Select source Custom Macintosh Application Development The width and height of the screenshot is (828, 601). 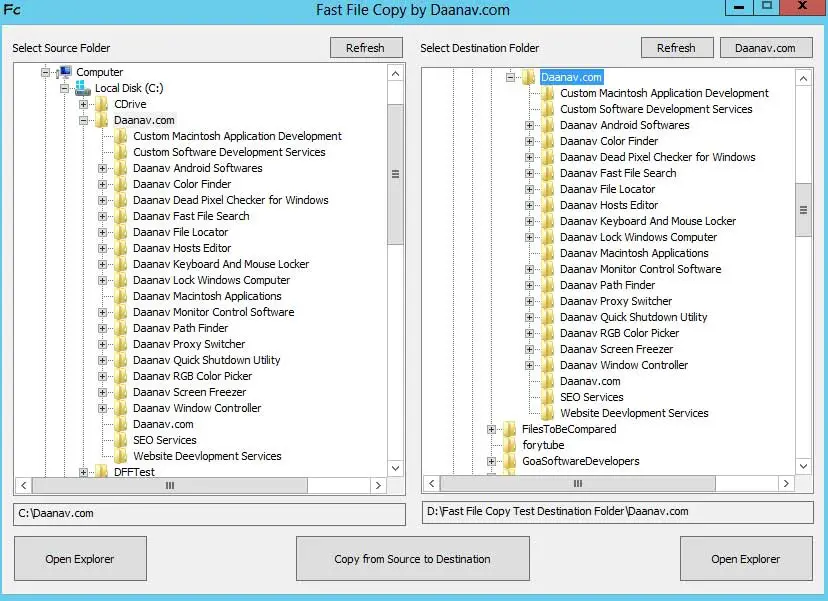click(x=237, y=136)
